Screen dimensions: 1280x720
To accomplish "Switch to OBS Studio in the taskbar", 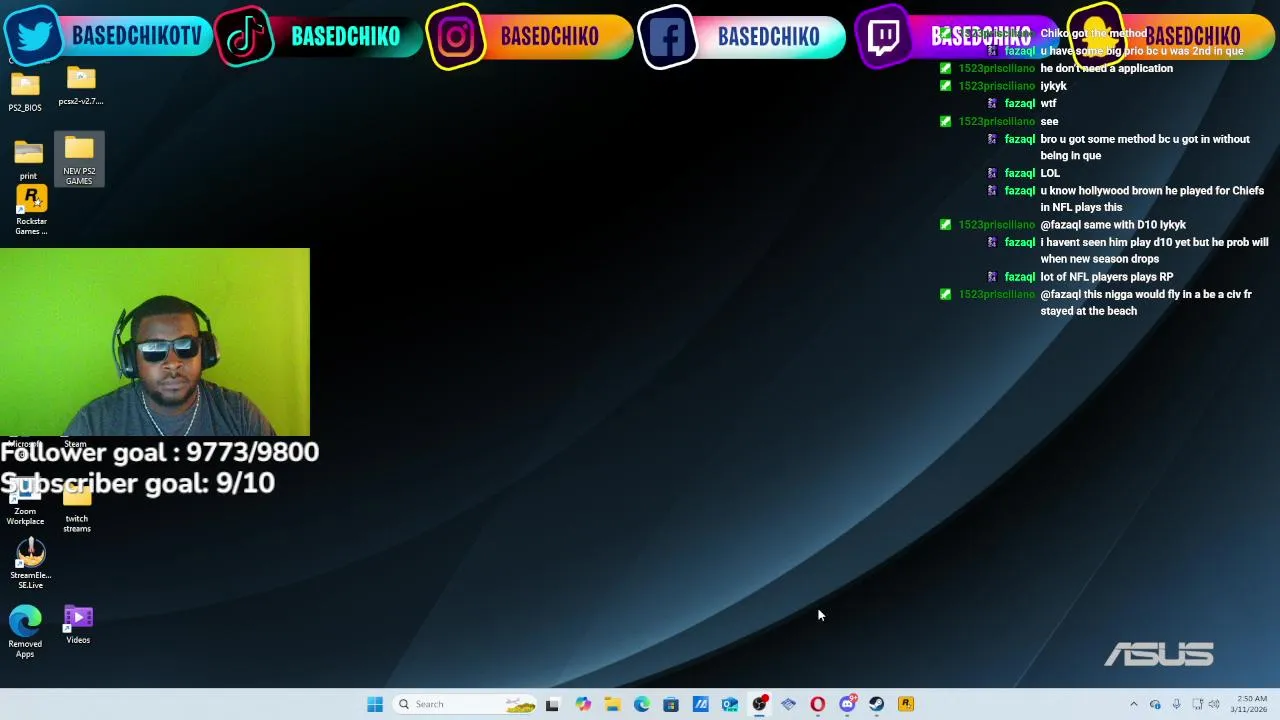I will coord(759,704).
